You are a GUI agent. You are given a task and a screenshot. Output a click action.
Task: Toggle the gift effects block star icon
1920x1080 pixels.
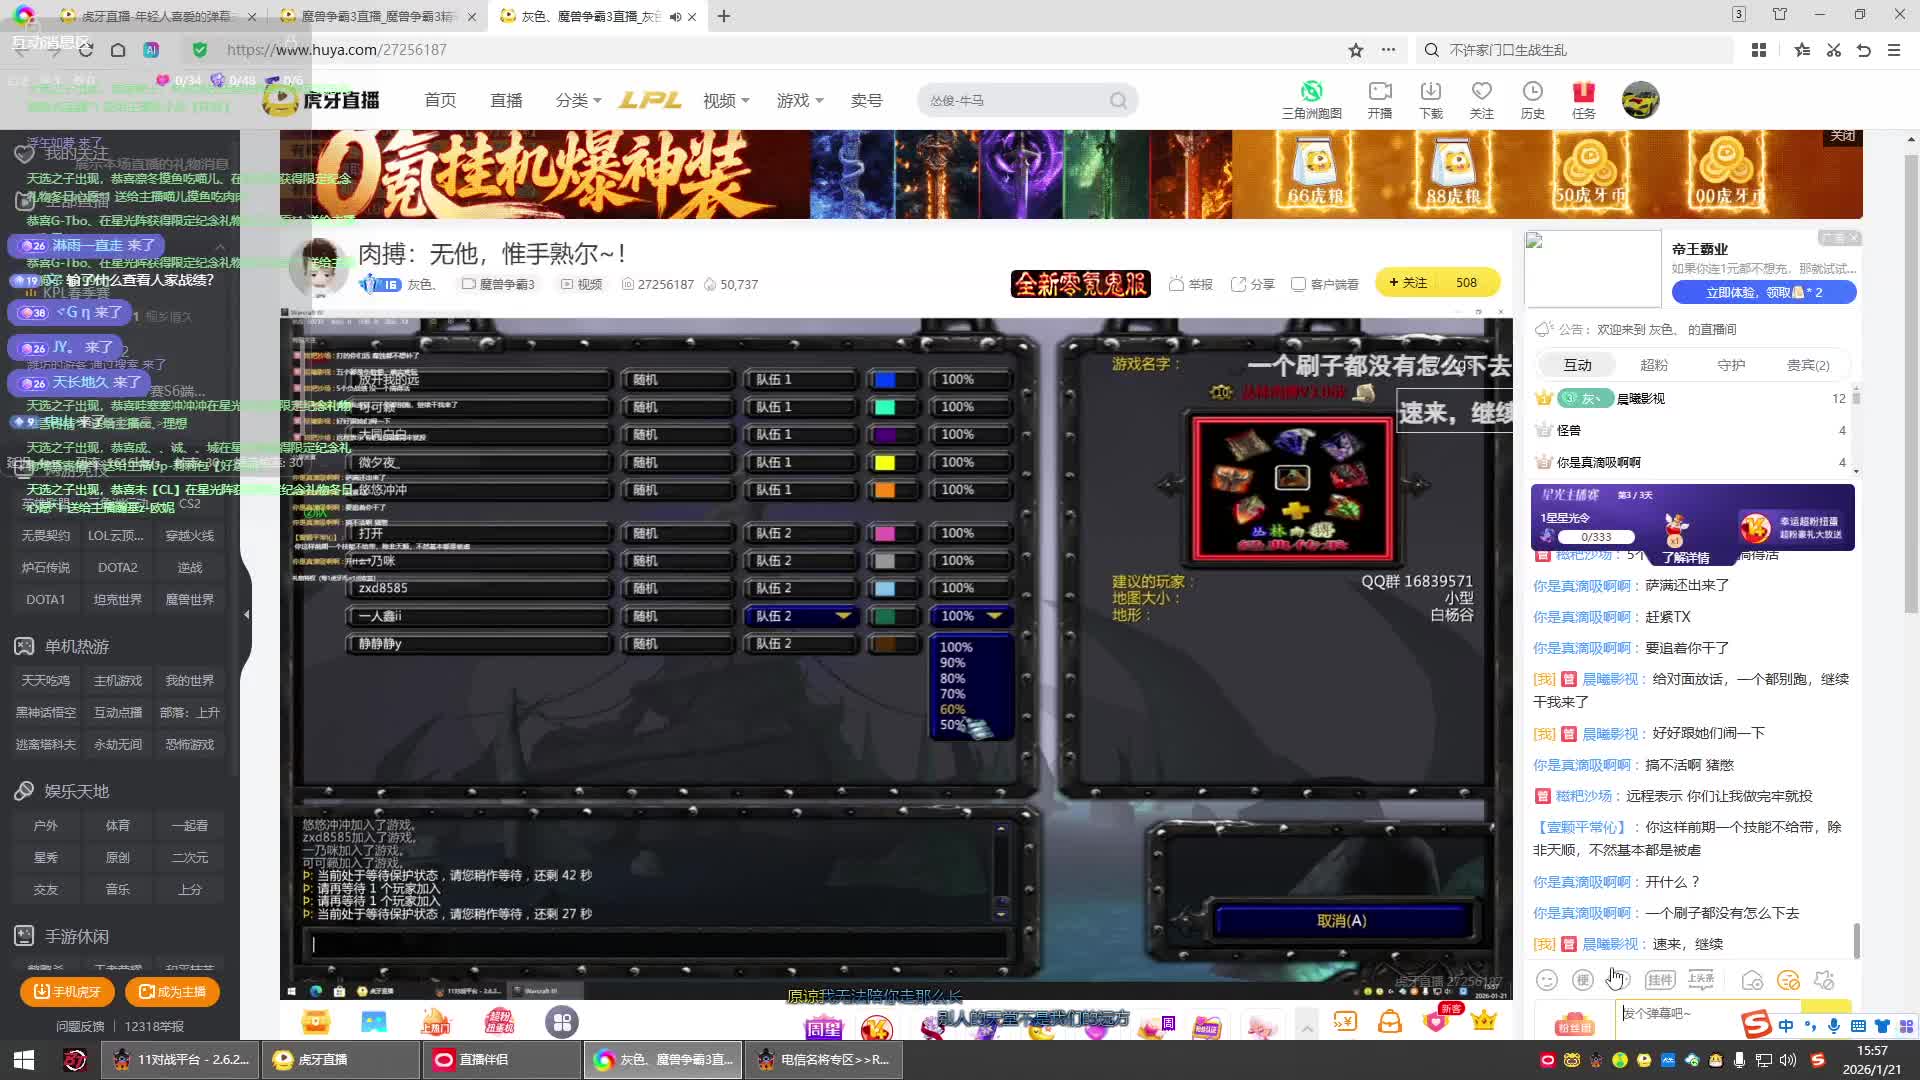(x=1824, y=980)
